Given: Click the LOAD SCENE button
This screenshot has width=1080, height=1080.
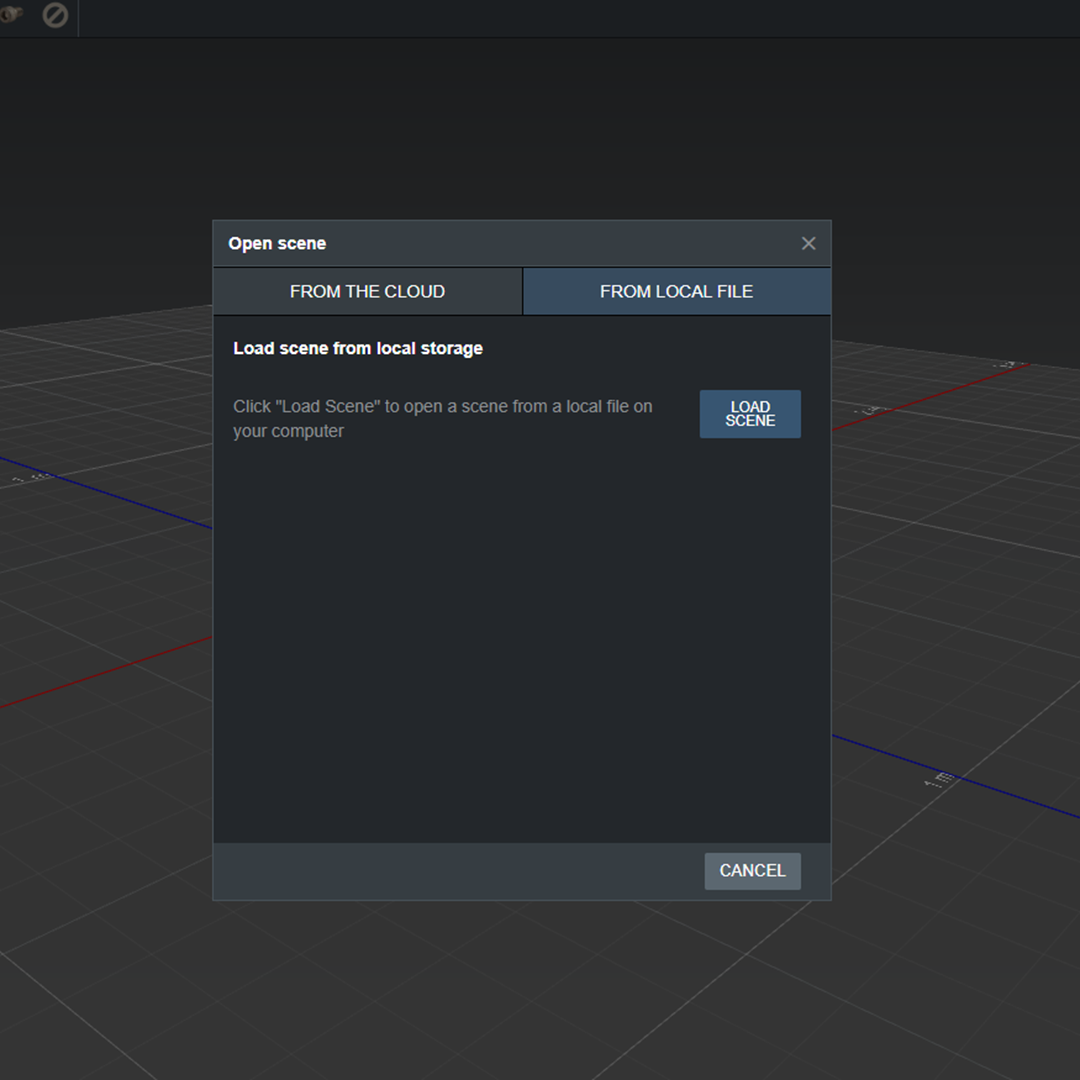Looking at the screenshot, I should 750,413.
